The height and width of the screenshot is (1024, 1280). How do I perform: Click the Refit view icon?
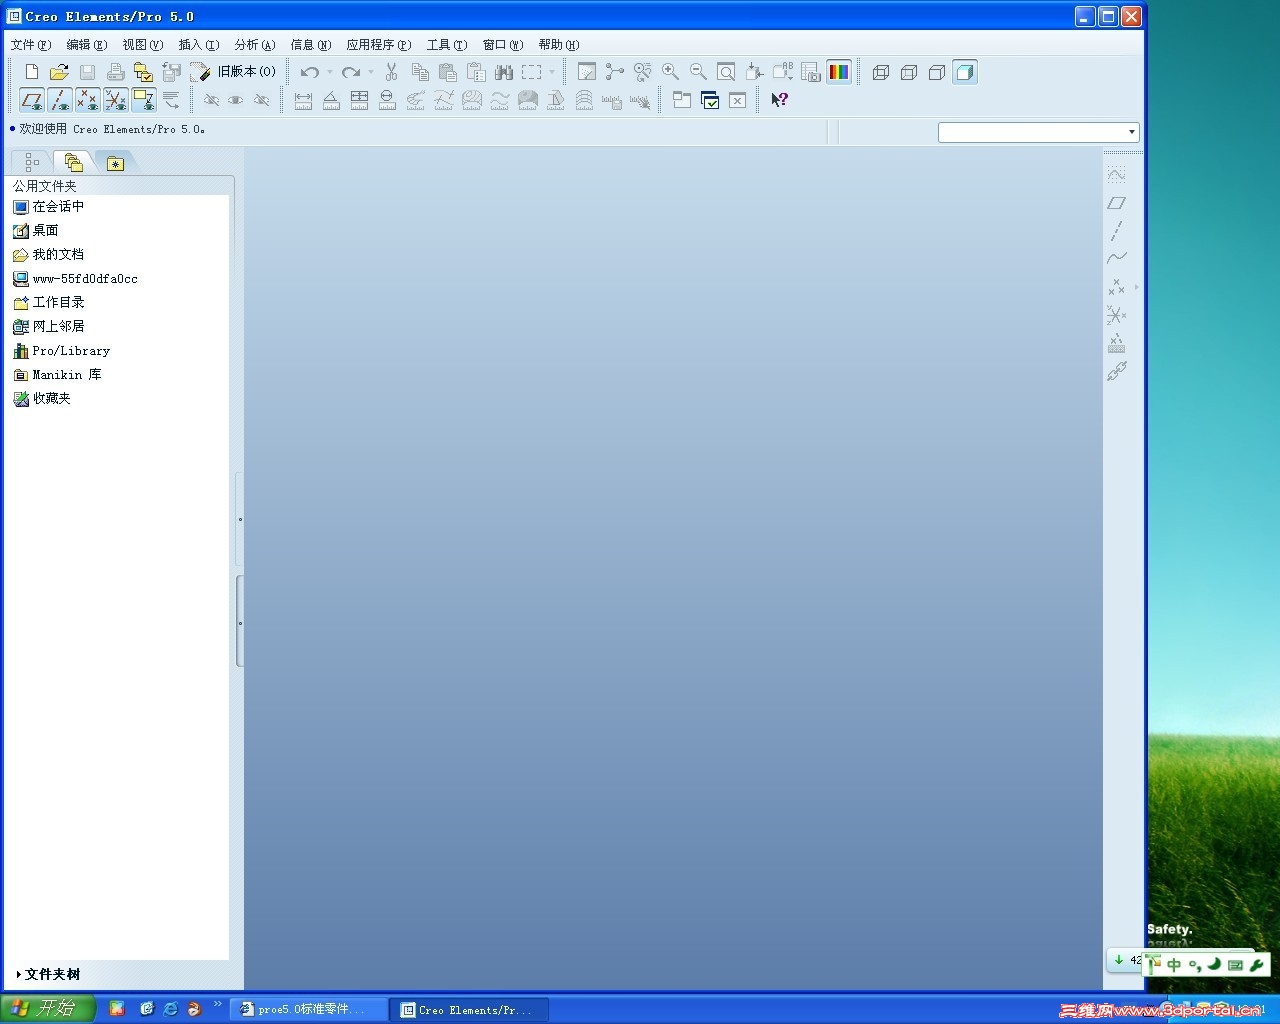pyautogui.click(x=727, y=72)
